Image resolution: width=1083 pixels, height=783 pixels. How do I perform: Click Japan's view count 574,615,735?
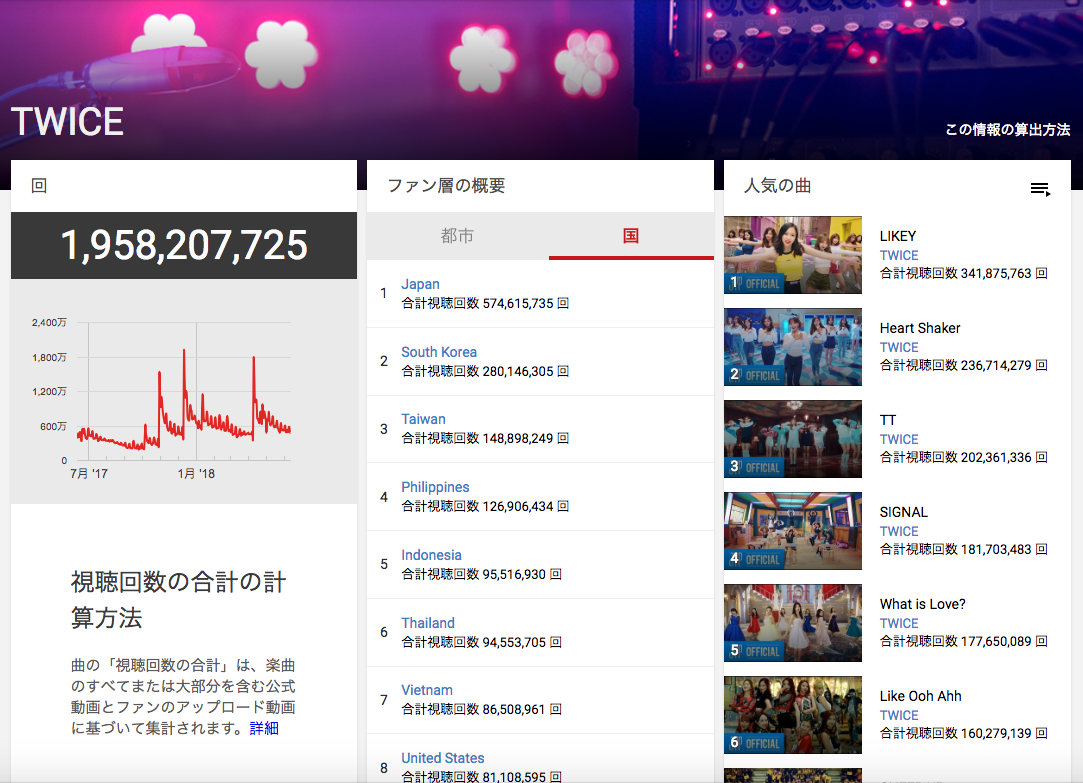coord(518,303)
